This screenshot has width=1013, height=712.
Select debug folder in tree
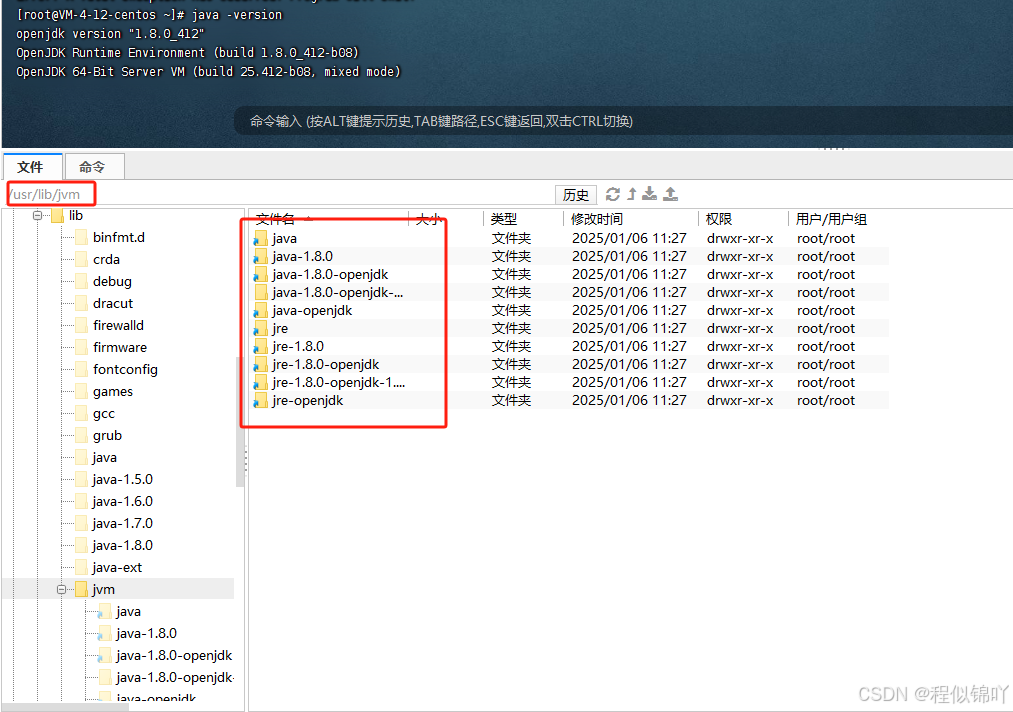(112, 281)
